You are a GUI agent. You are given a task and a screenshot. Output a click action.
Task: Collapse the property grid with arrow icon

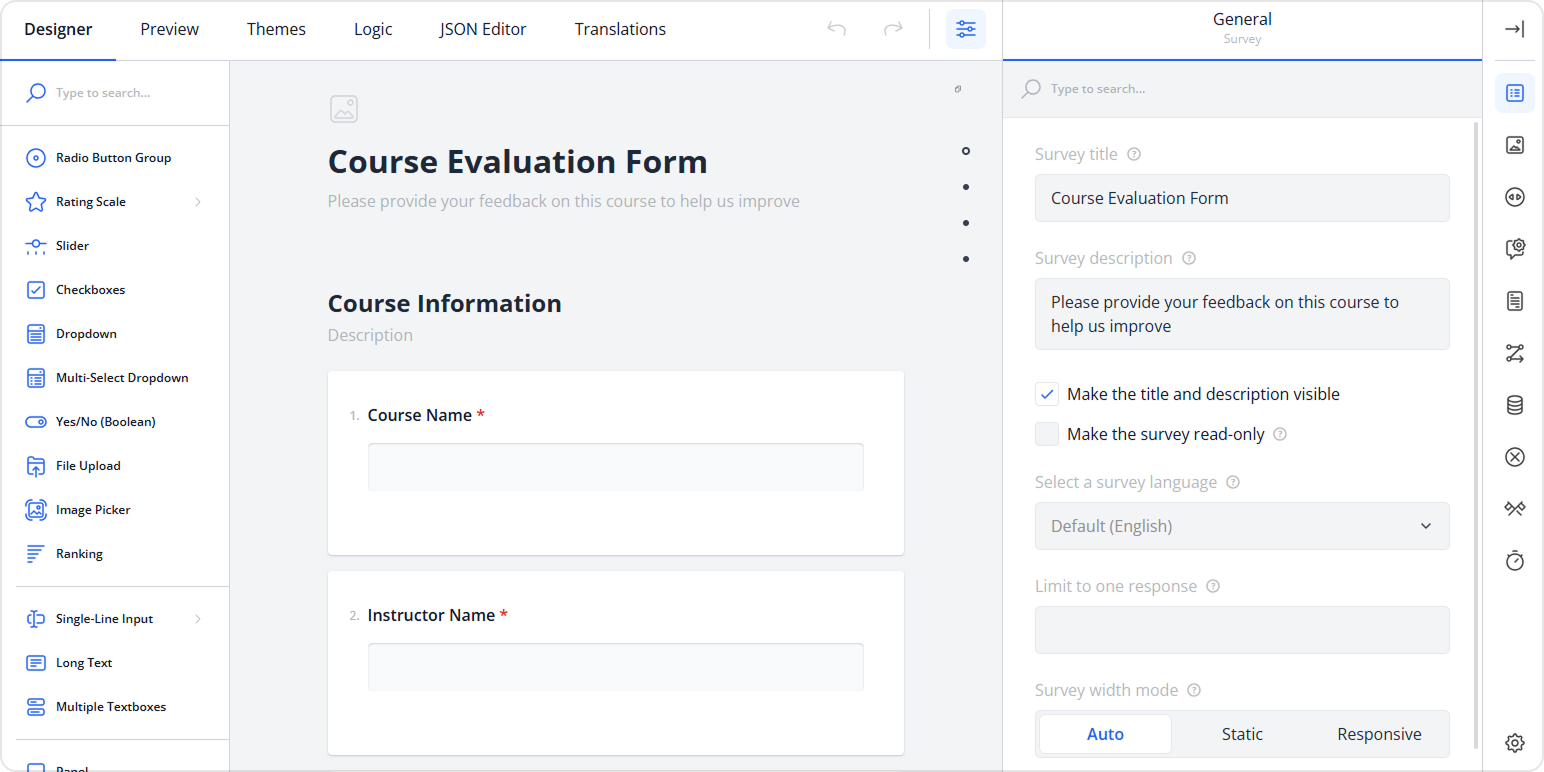1514,29
